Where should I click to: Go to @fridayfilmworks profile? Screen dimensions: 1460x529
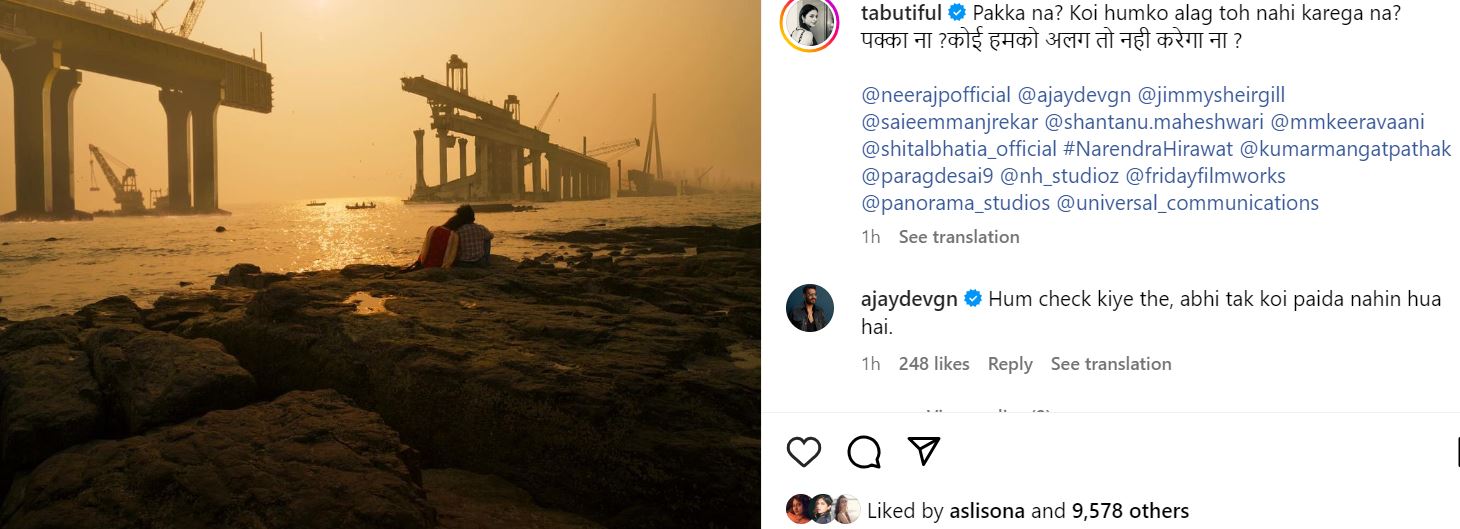pos(1205,176)
